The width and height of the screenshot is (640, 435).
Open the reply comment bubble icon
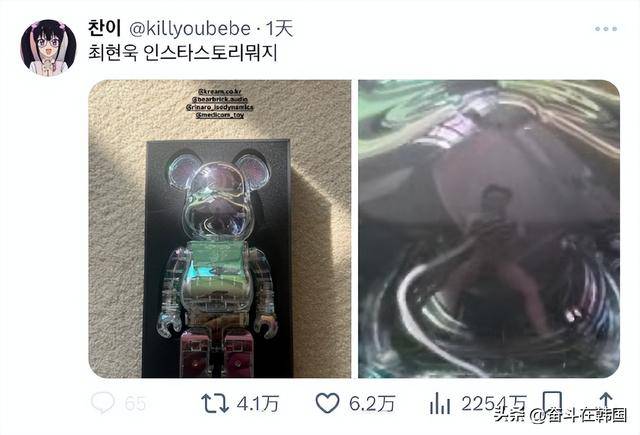click(x=102, y=403)
